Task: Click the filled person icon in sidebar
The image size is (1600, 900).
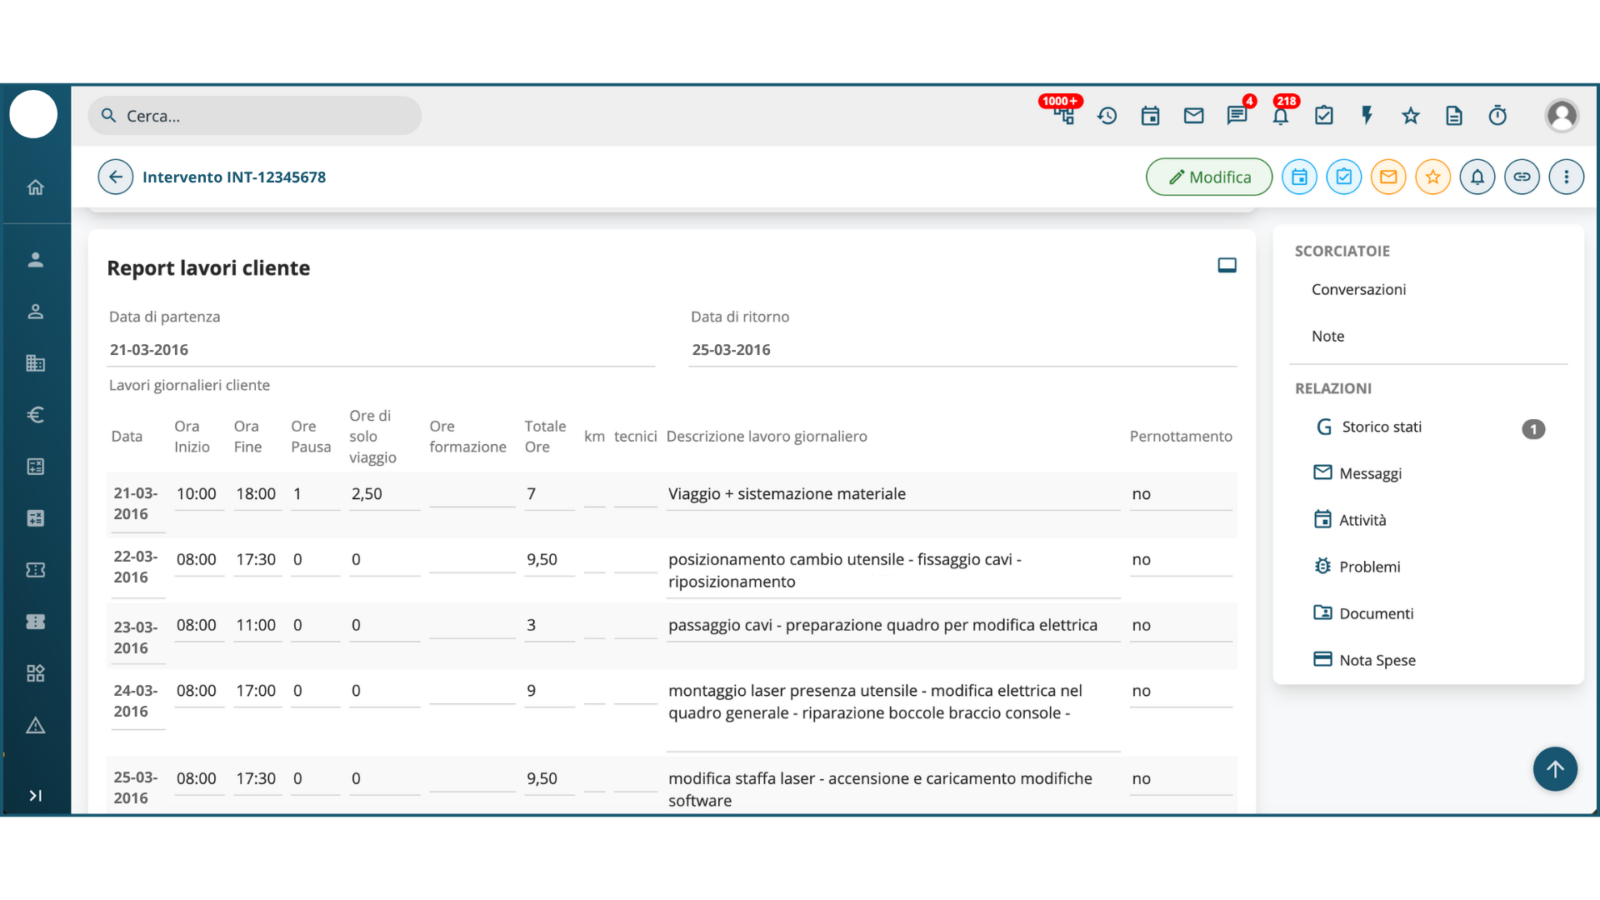Action: click(x=35, y=260)
